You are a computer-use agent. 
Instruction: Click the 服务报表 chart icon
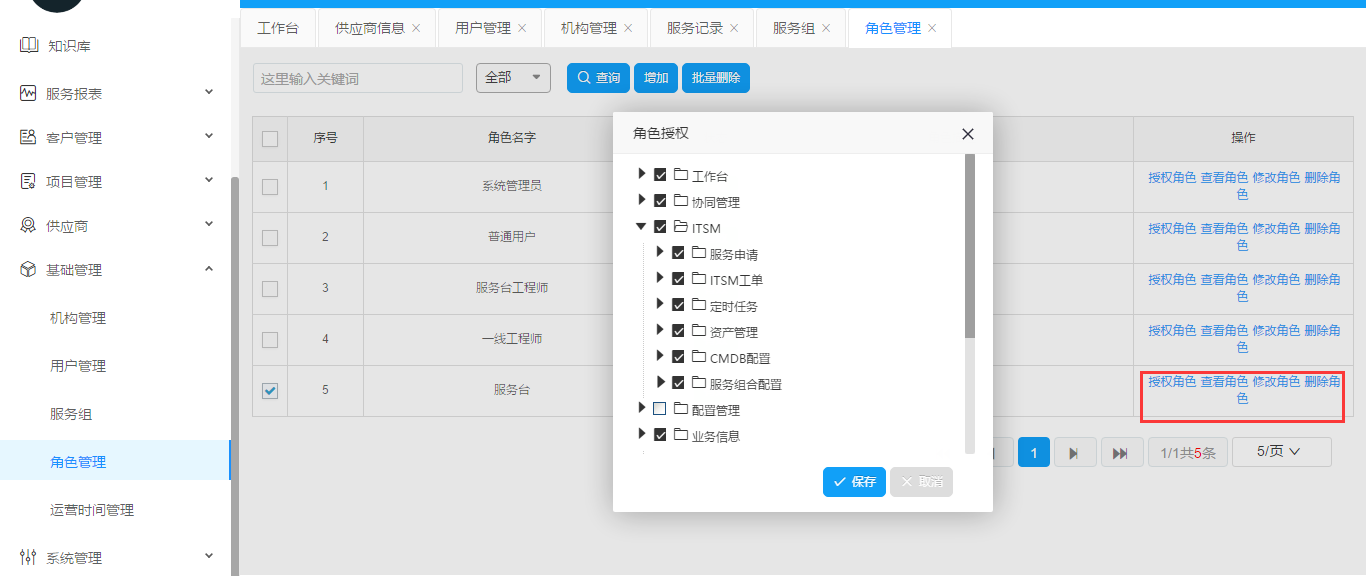click(x=28, y=93)
